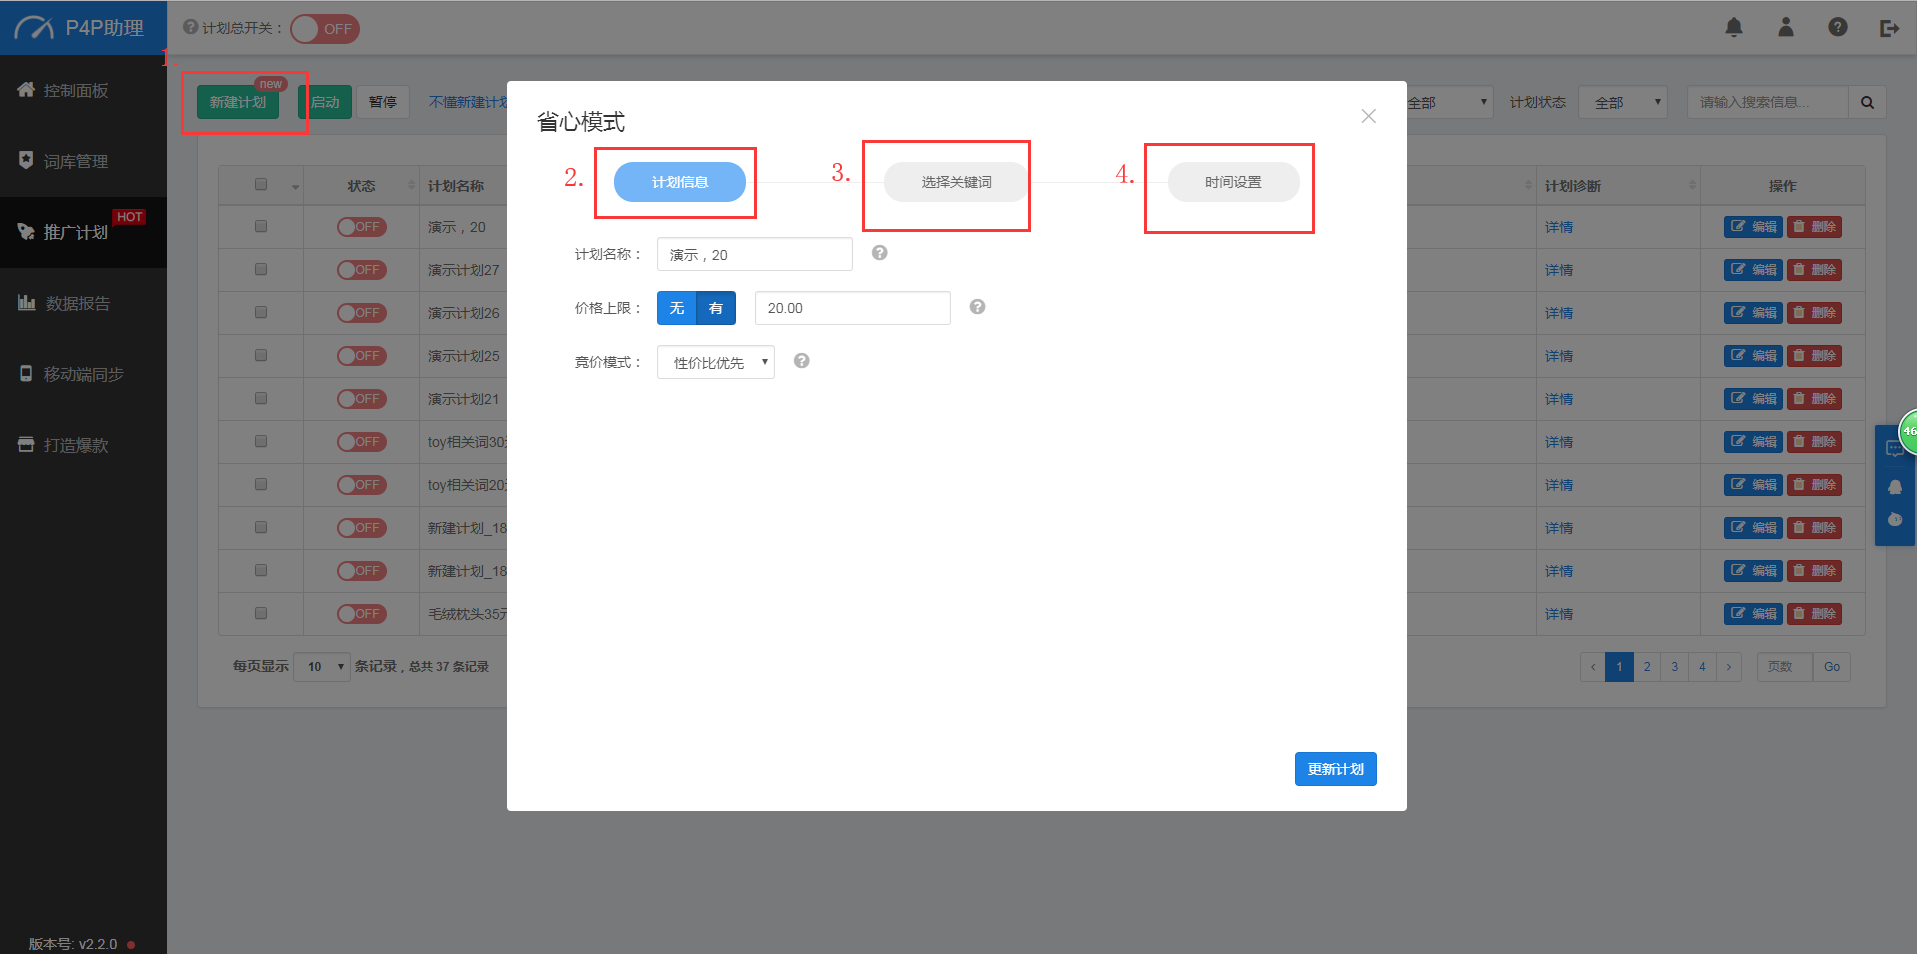Click the search magnifier icon

click(1867, 102)
